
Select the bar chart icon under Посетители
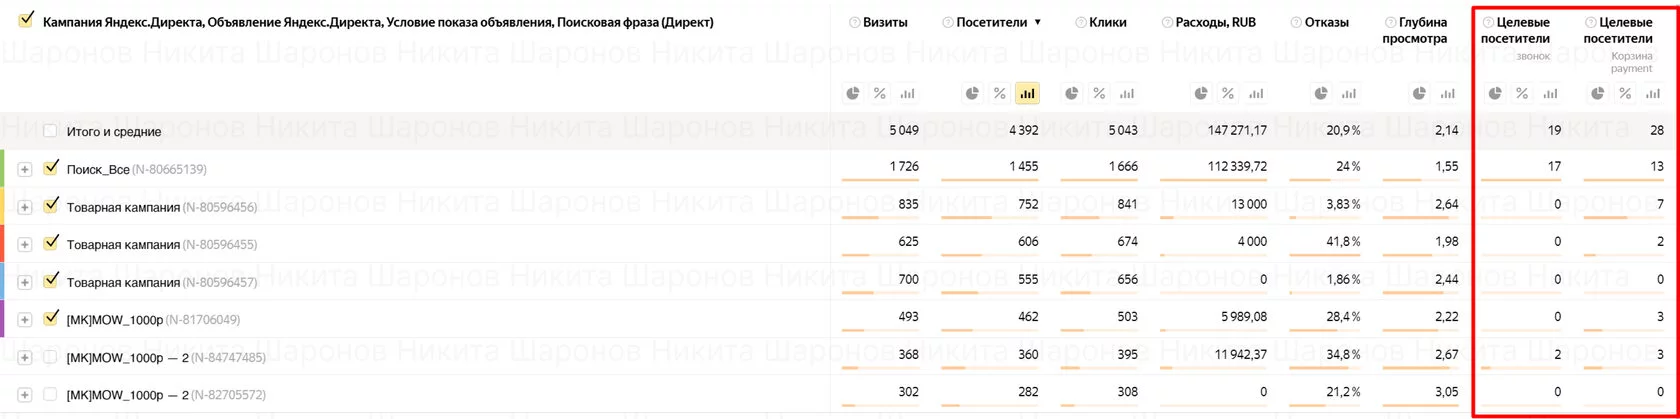[1027, 93]
